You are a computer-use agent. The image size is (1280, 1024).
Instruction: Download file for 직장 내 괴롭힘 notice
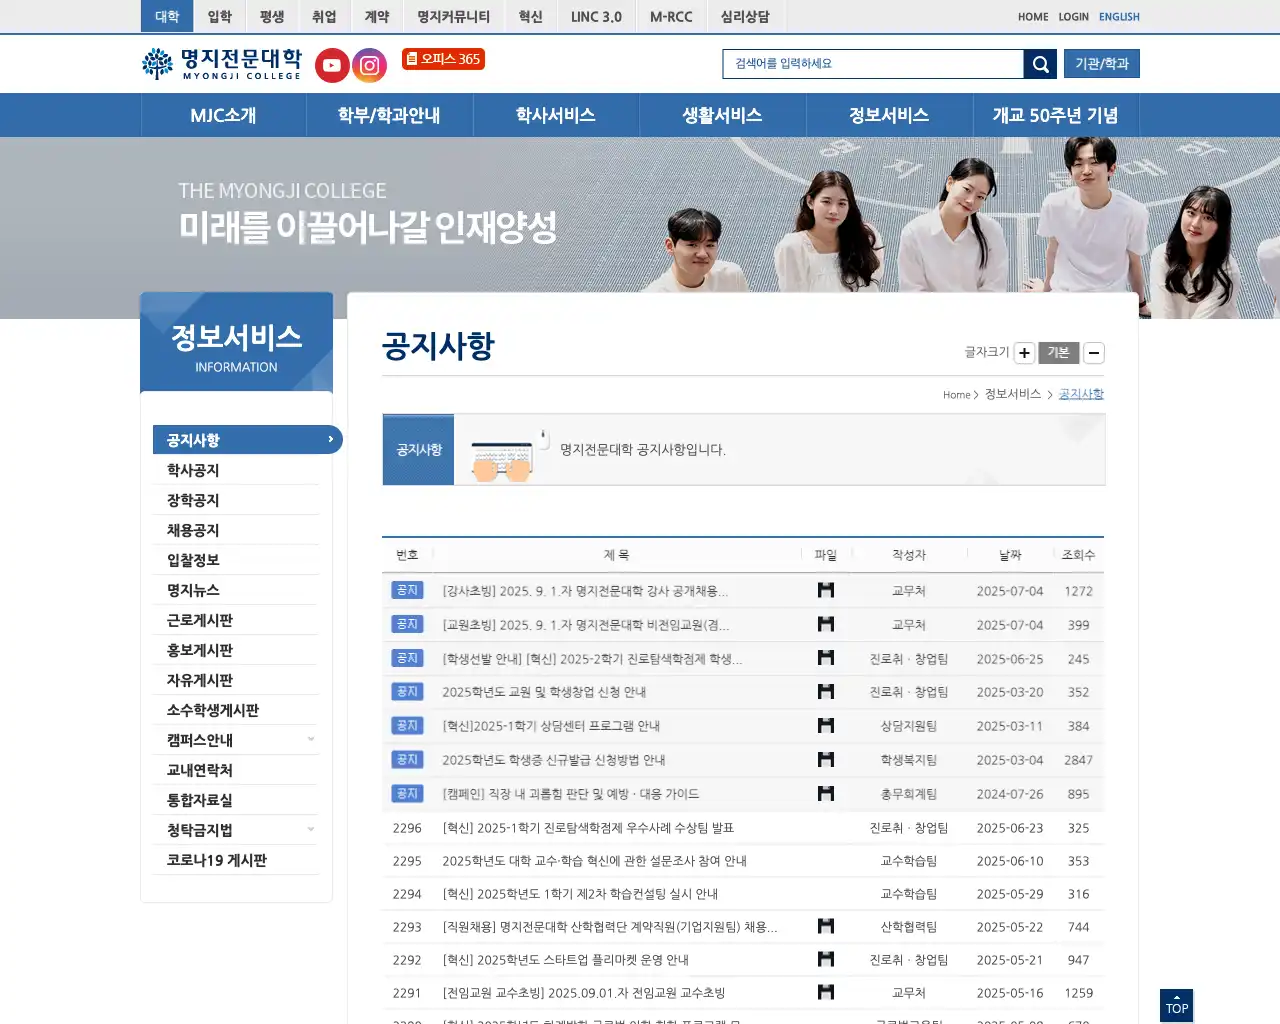pos(826,793)
